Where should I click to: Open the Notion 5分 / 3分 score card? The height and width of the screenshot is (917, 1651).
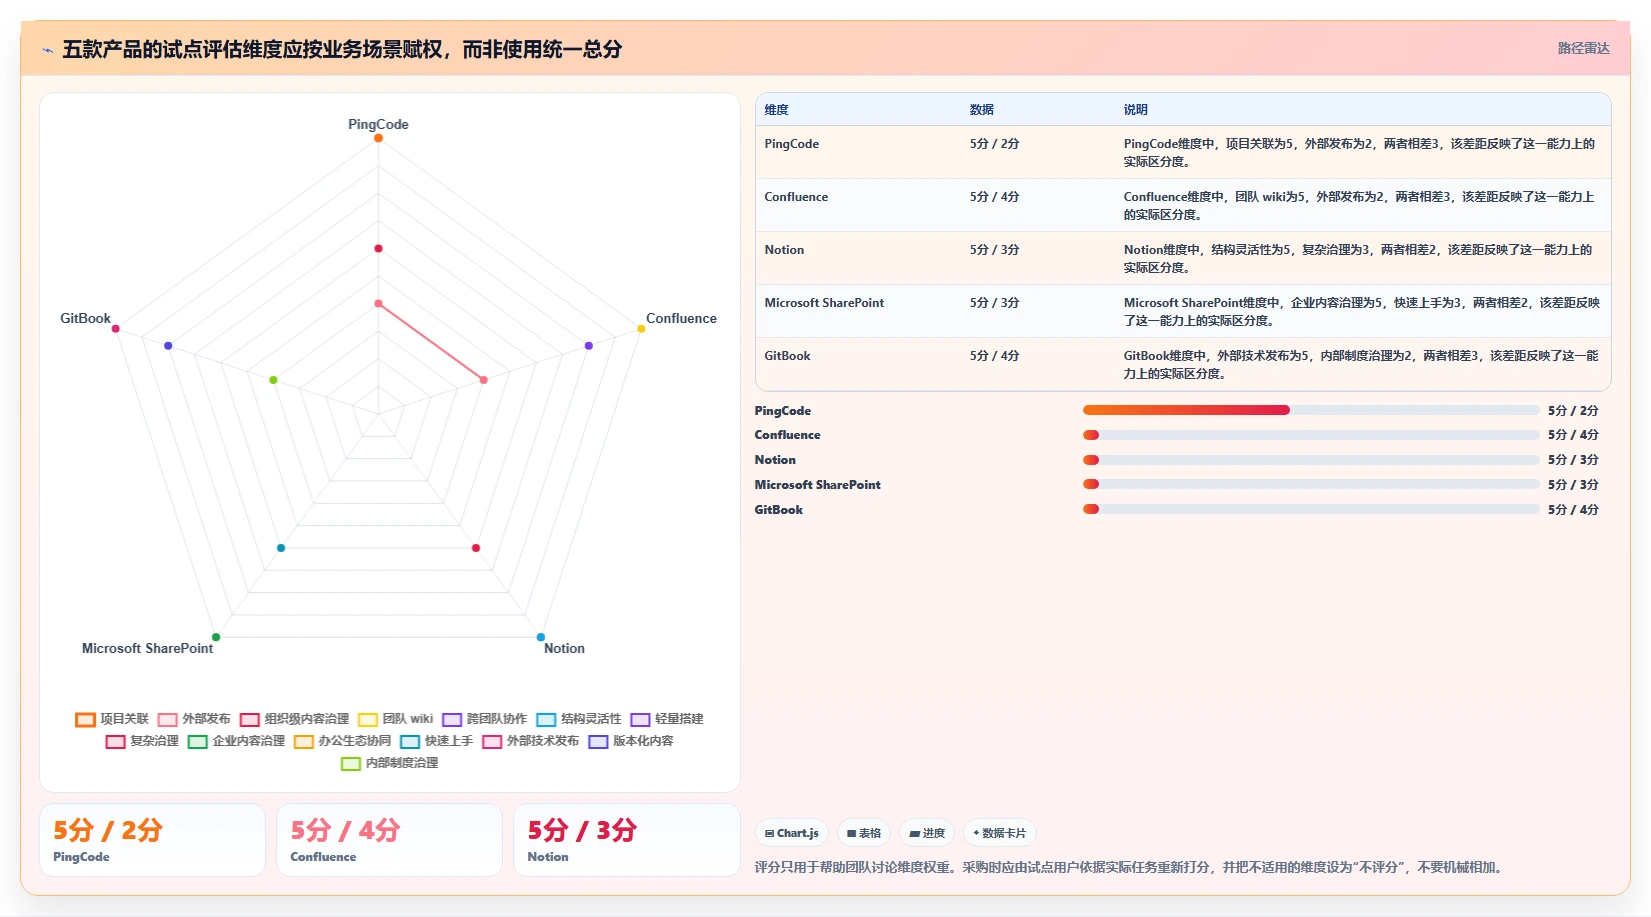(627, 840)
